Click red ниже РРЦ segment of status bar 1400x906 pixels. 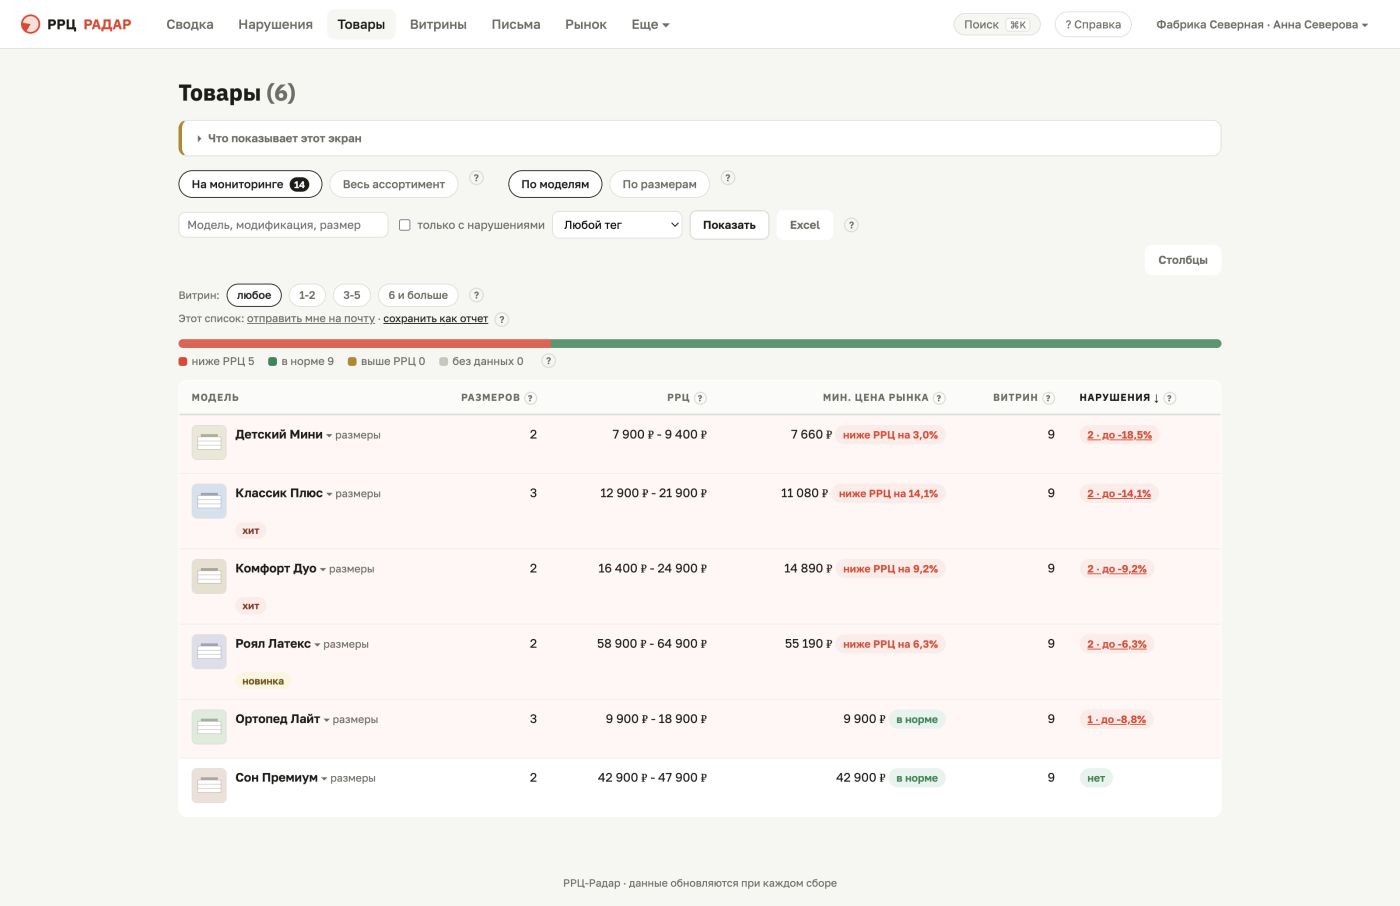point(364,344)
